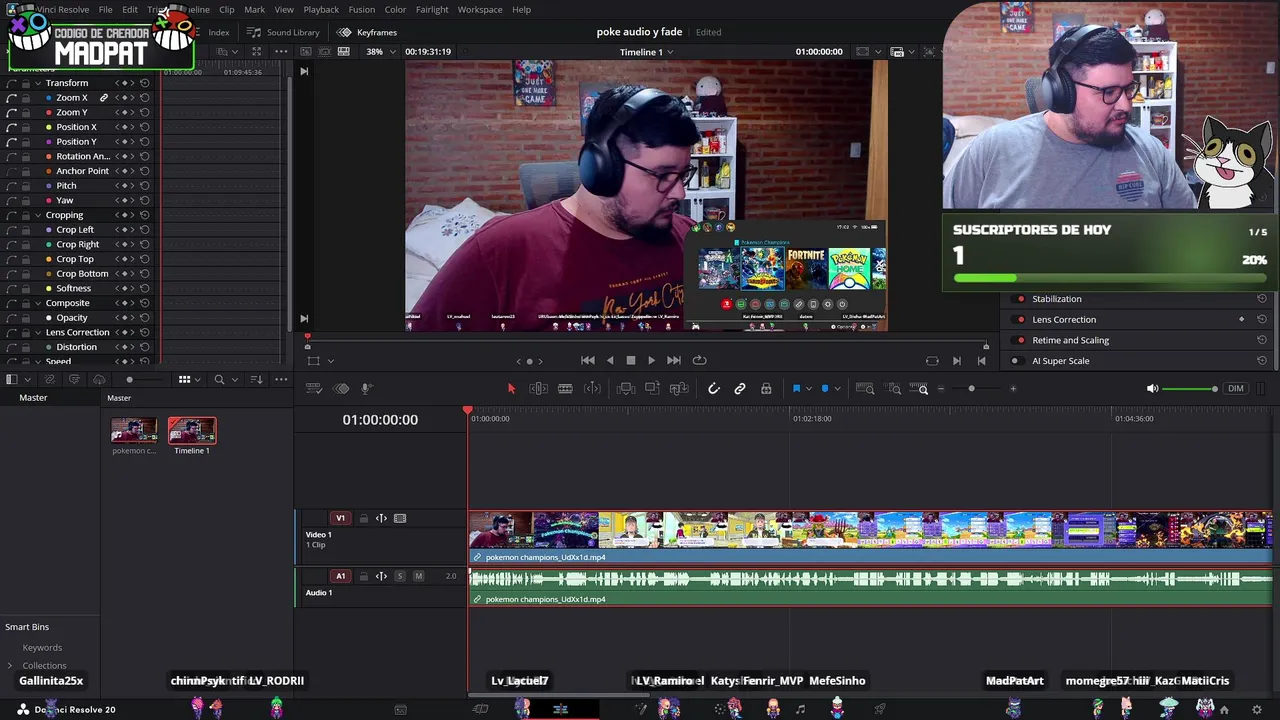Toggle the Stabilization enable switch
The image size is (1280, 720).
[1020, 299]
